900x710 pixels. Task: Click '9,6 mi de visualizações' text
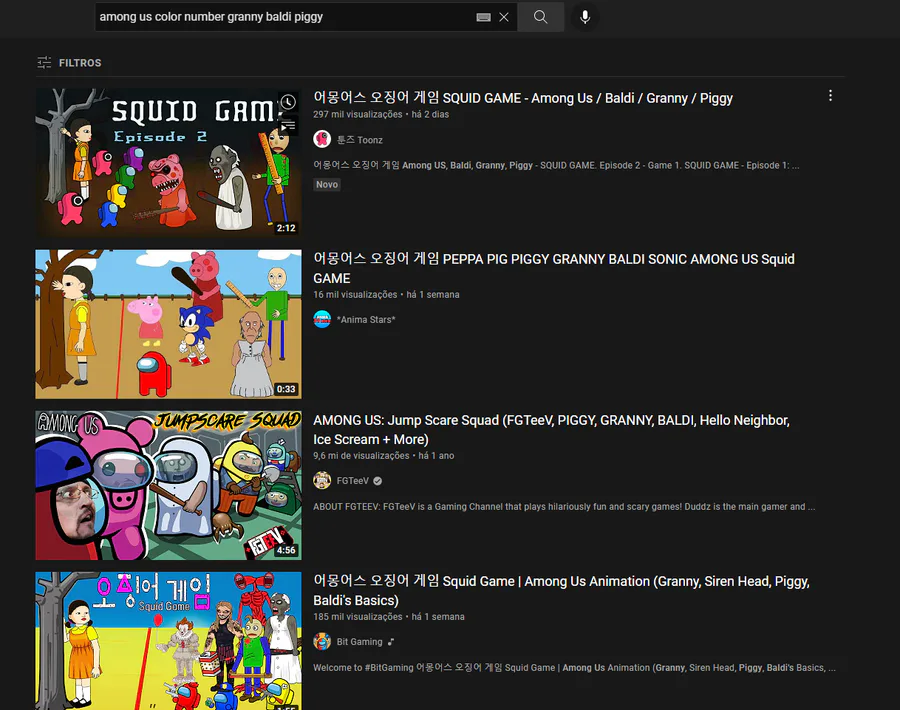point(361,456)
